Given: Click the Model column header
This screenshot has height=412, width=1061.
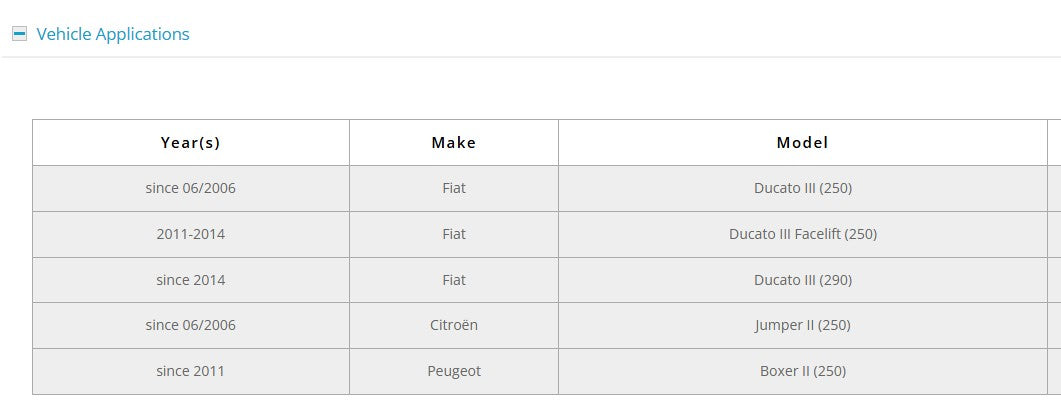Looking at the screenshot, I should click(x=802, y=143).
